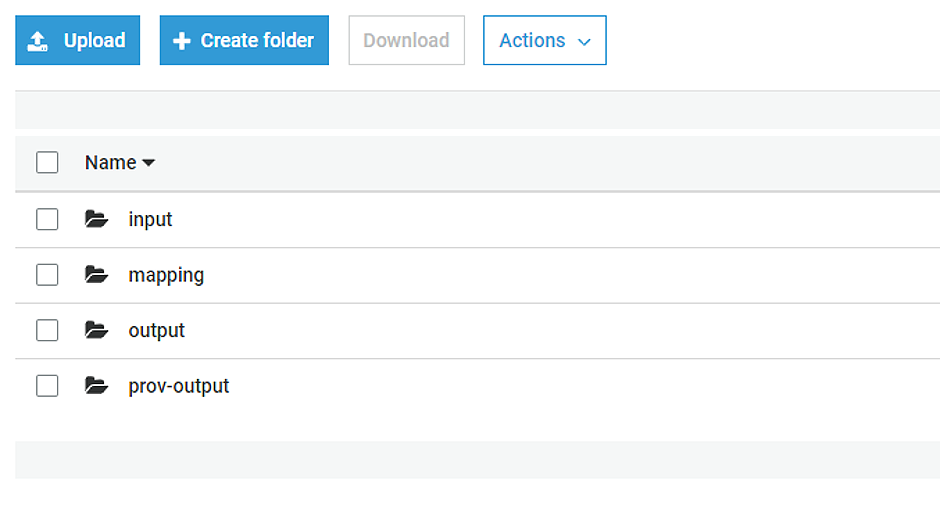Mark the prov-output folder checkbox
941x512 pixels.
47,386
